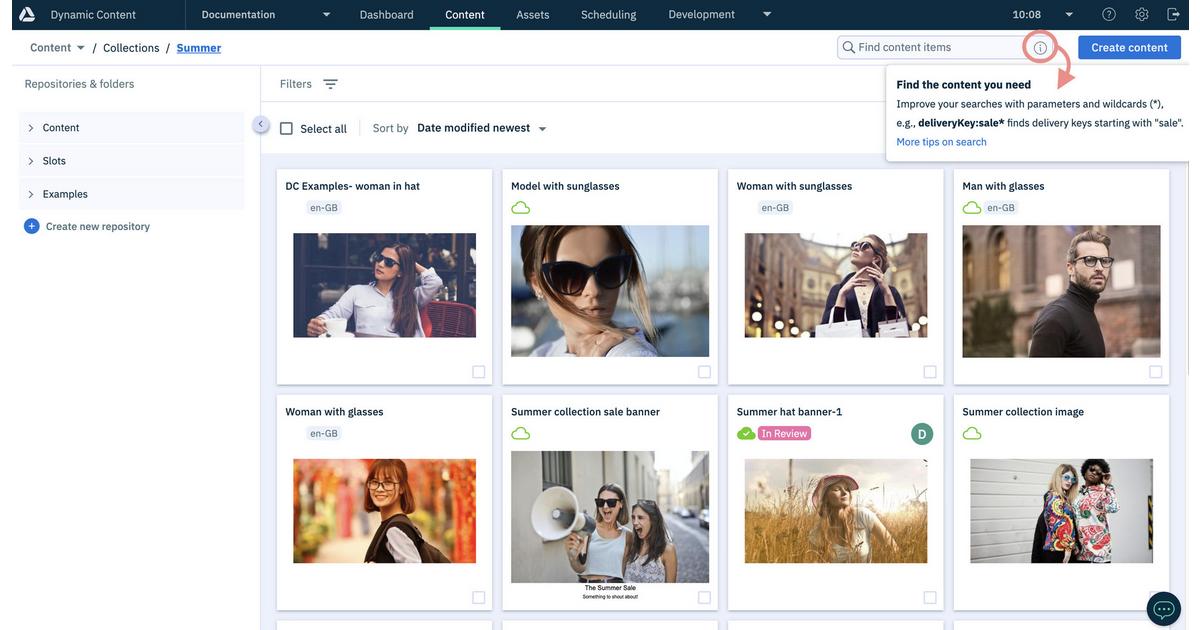Tick the Select all checkbox

tap(287, 129)
